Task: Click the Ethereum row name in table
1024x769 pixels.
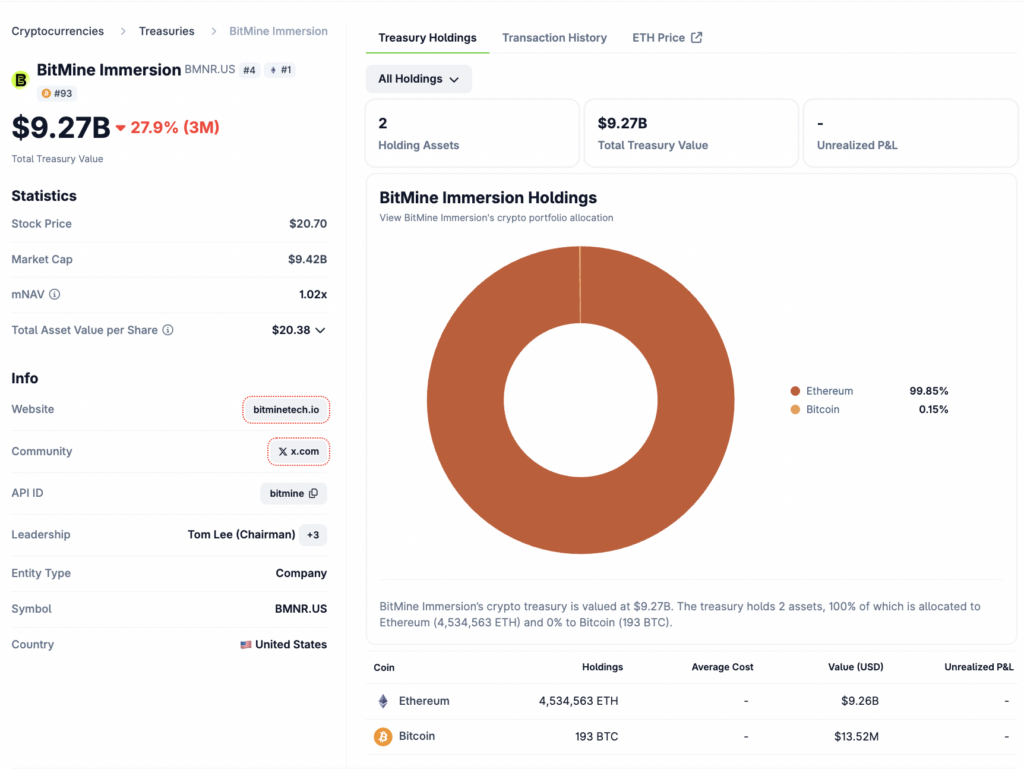Action: (x=424, y=701)
